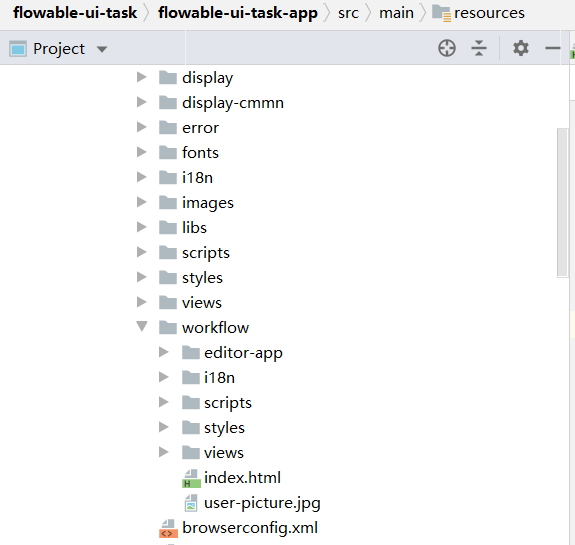The height and width of the screenshot is (545, 575).
Task: Select user-picture.jpg file
Action: click(262, 503)
